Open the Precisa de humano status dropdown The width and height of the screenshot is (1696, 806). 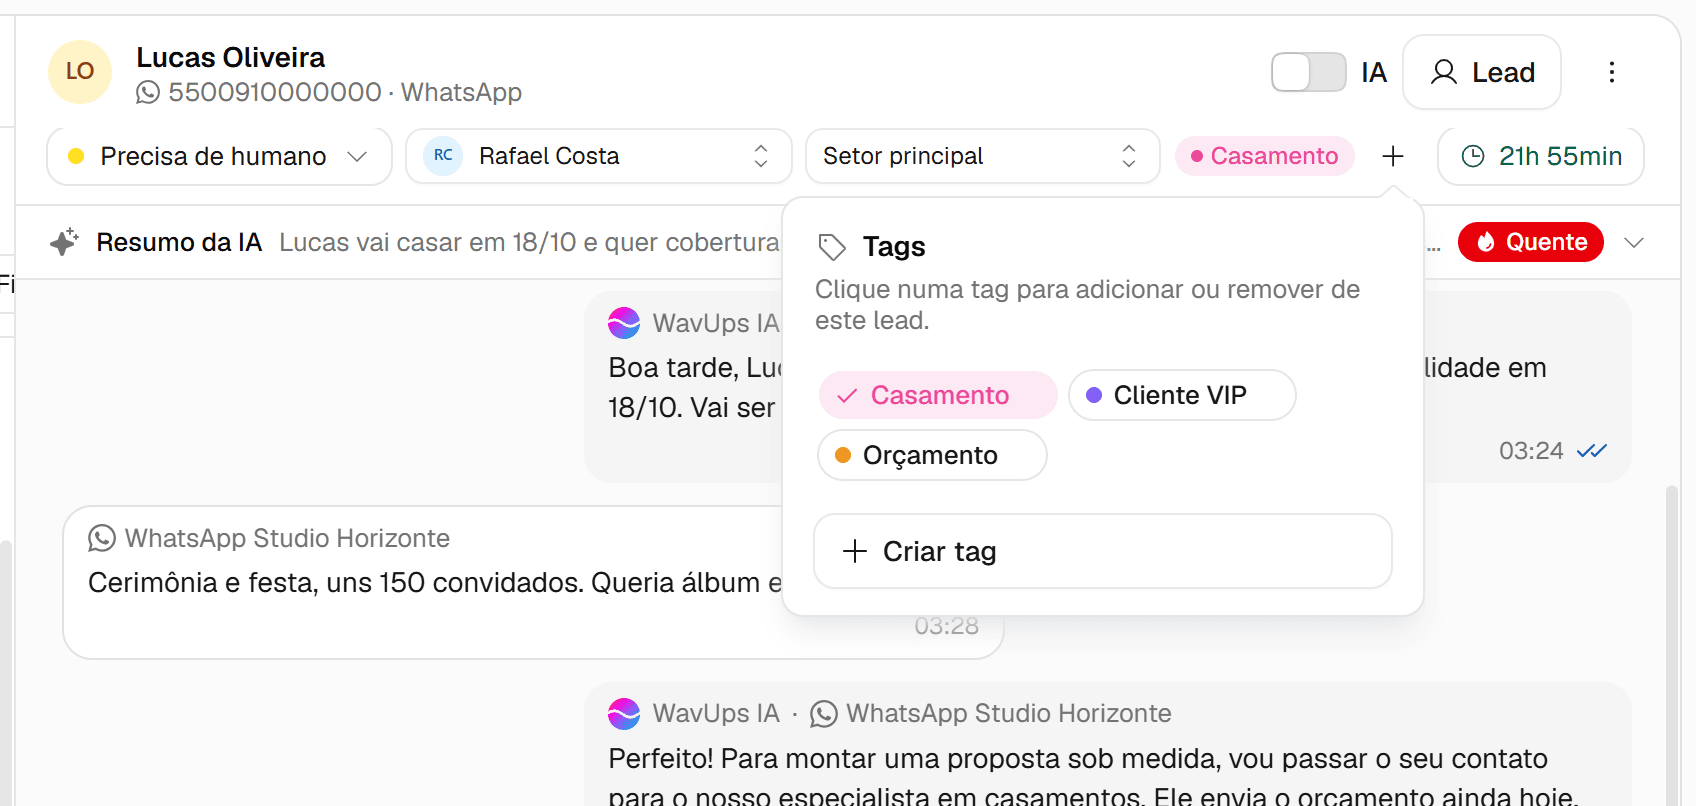click(x=219, y=156)
